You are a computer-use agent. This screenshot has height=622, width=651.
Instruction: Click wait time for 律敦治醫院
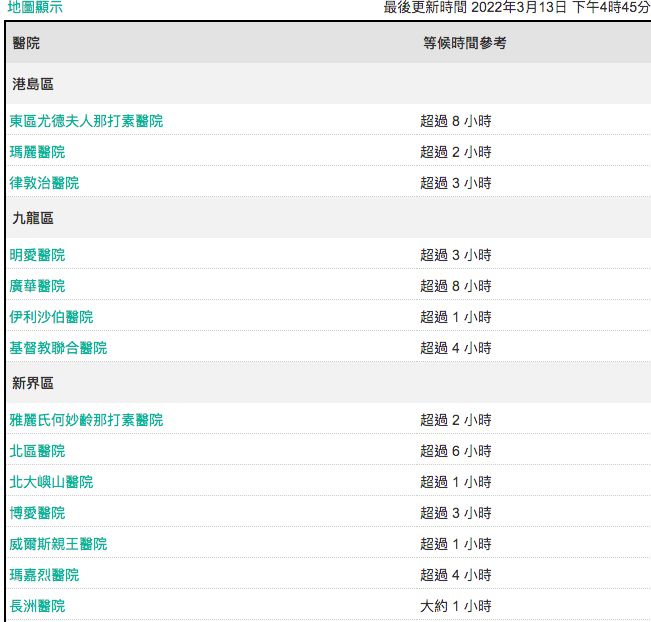pyautogui.click(x=456, y=183)
